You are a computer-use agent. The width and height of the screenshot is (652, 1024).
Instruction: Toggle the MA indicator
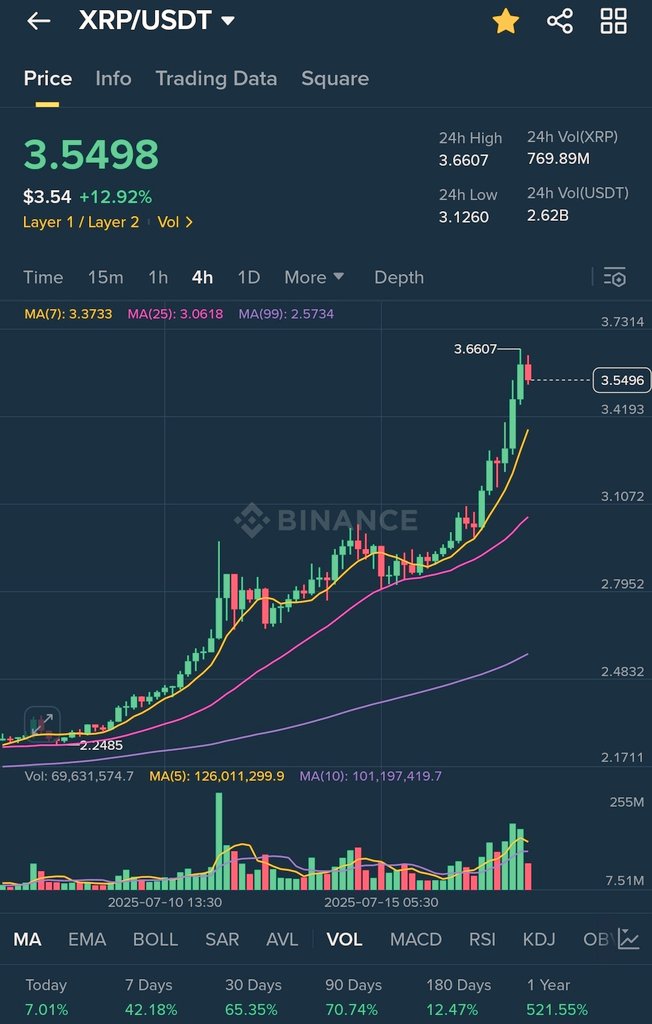point(27,939)
